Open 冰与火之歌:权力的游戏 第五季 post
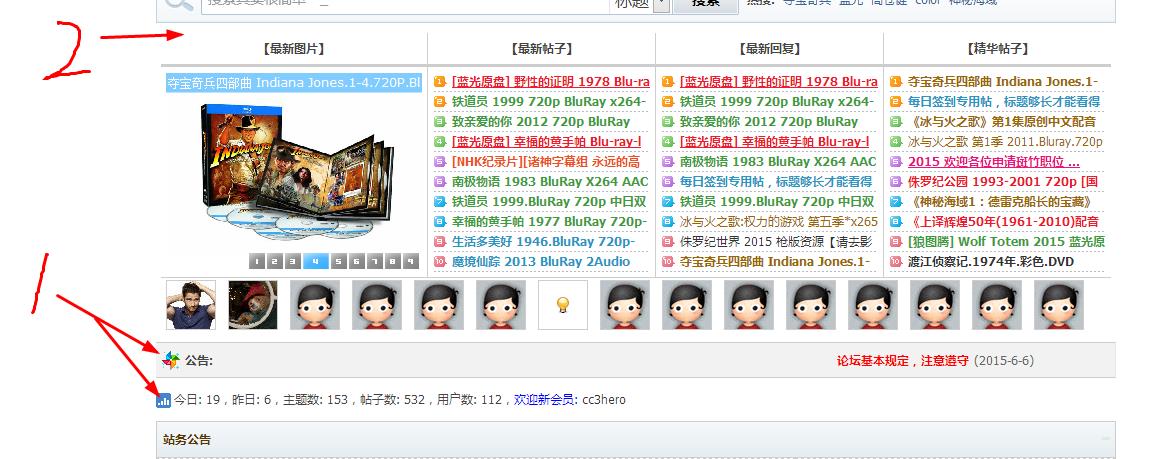This screenshot has height=459, width=1161. [x=778, y=221]
